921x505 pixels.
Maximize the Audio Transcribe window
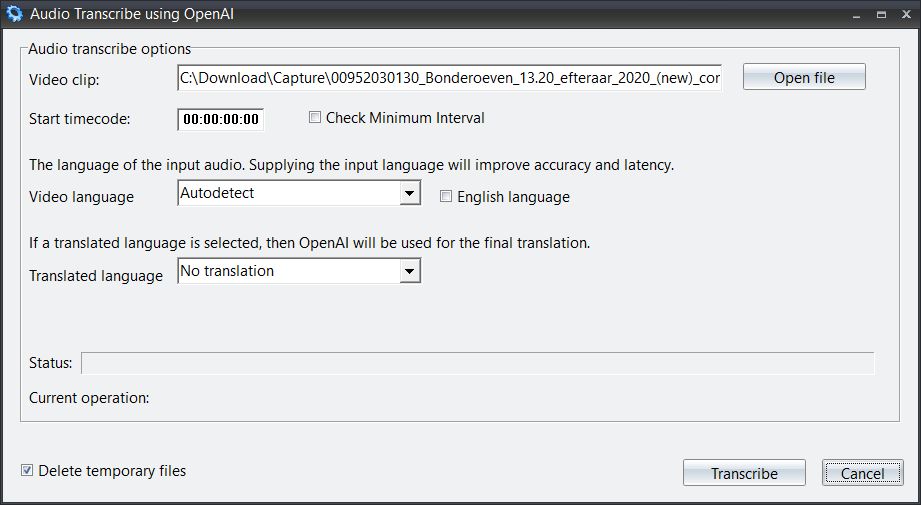[881, 15]
